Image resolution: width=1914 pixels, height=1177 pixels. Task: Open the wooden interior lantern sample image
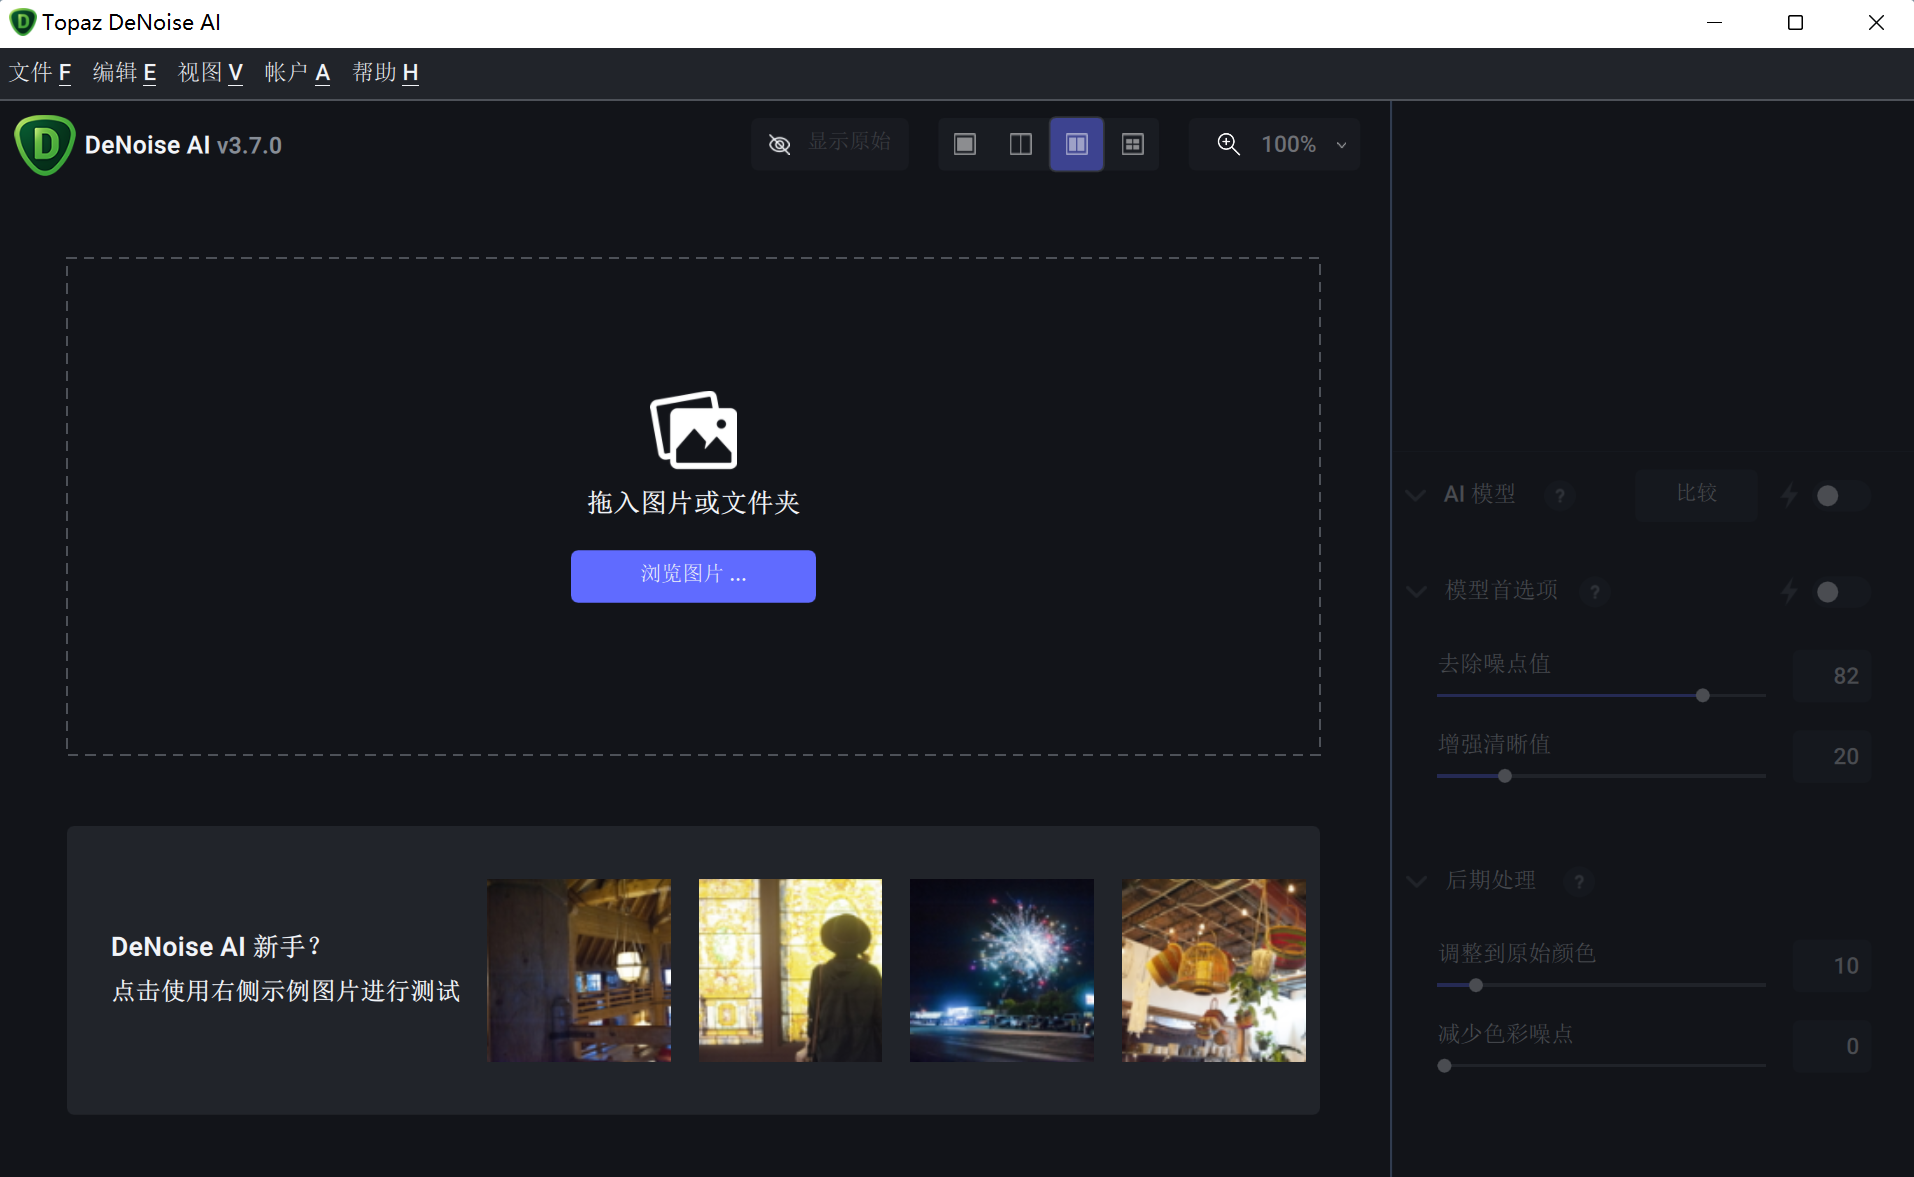coord(579,970)
